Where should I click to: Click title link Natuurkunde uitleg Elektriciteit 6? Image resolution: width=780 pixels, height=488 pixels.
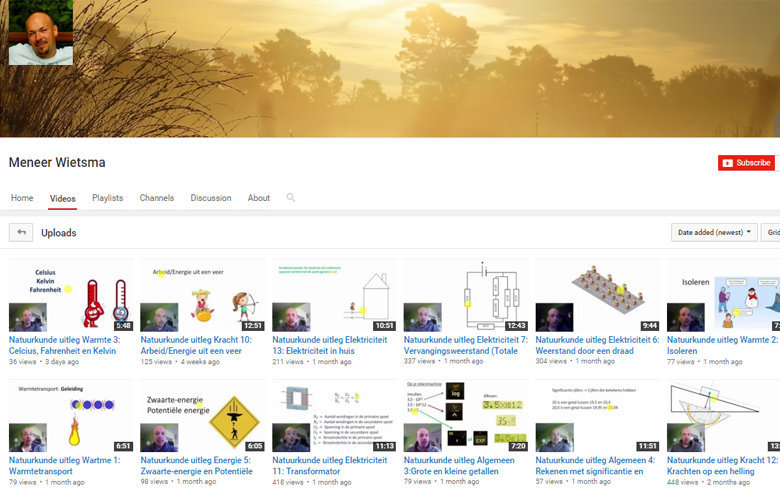597,345
